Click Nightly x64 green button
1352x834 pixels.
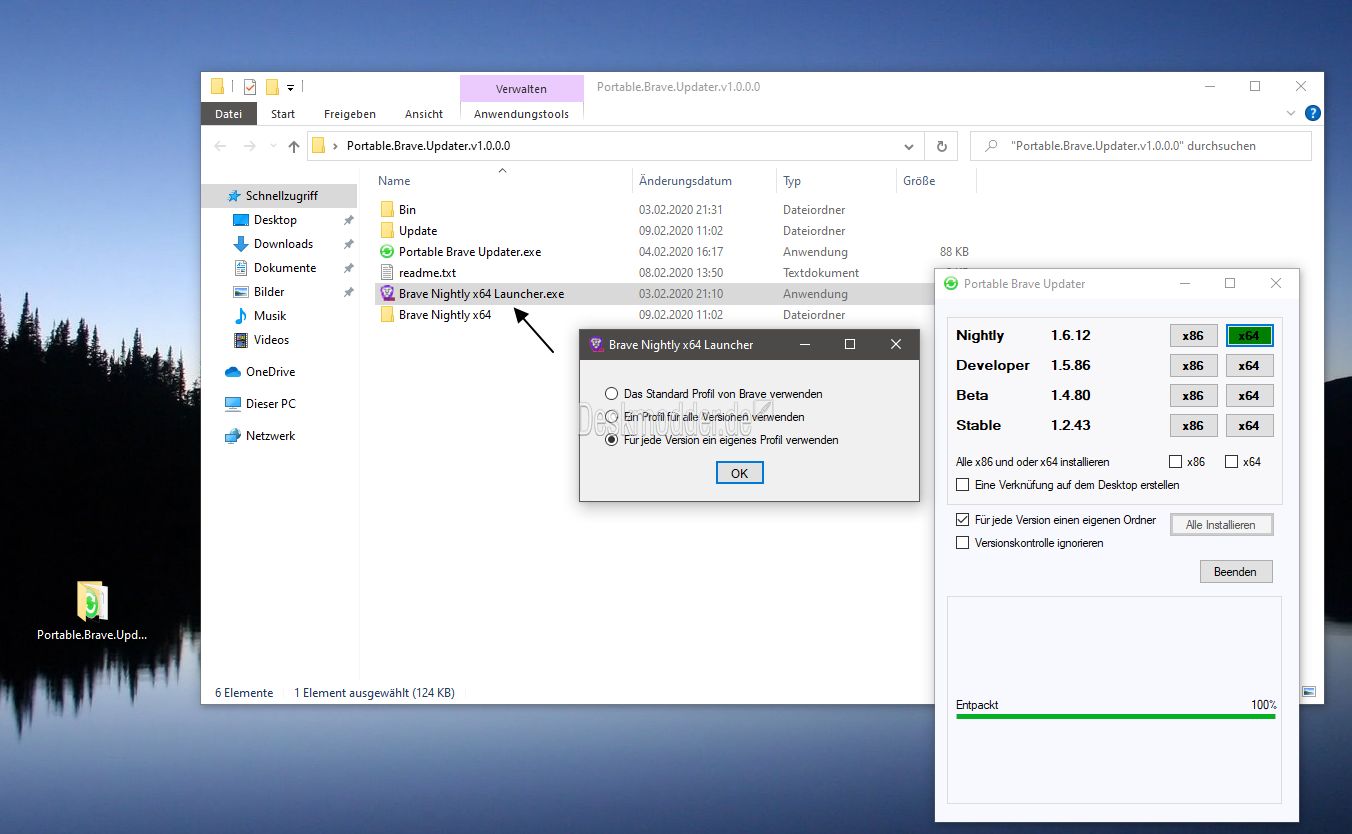click(x=1249, y=336)
